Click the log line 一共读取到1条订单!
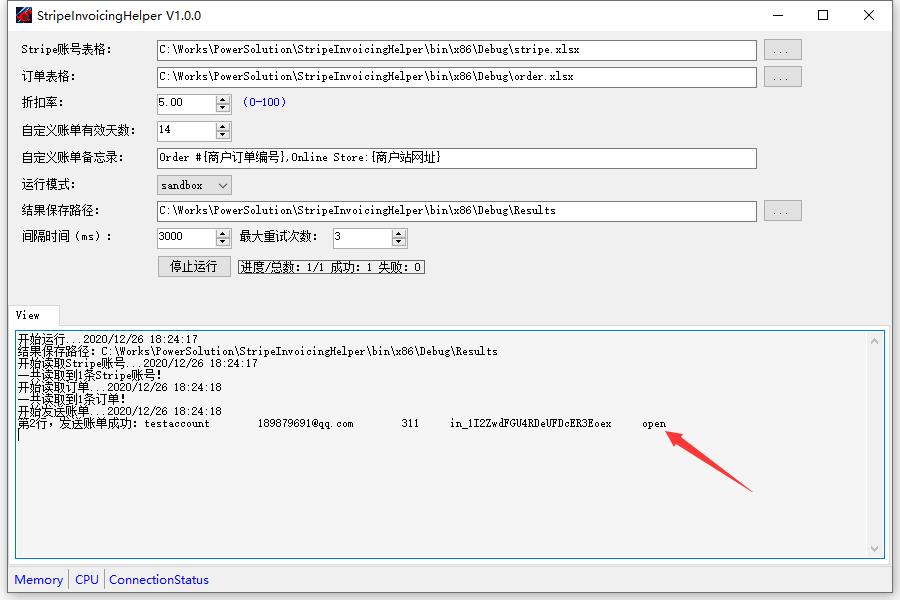The height and width of the screenshot is (600, 900). click(x=72, y=399)
